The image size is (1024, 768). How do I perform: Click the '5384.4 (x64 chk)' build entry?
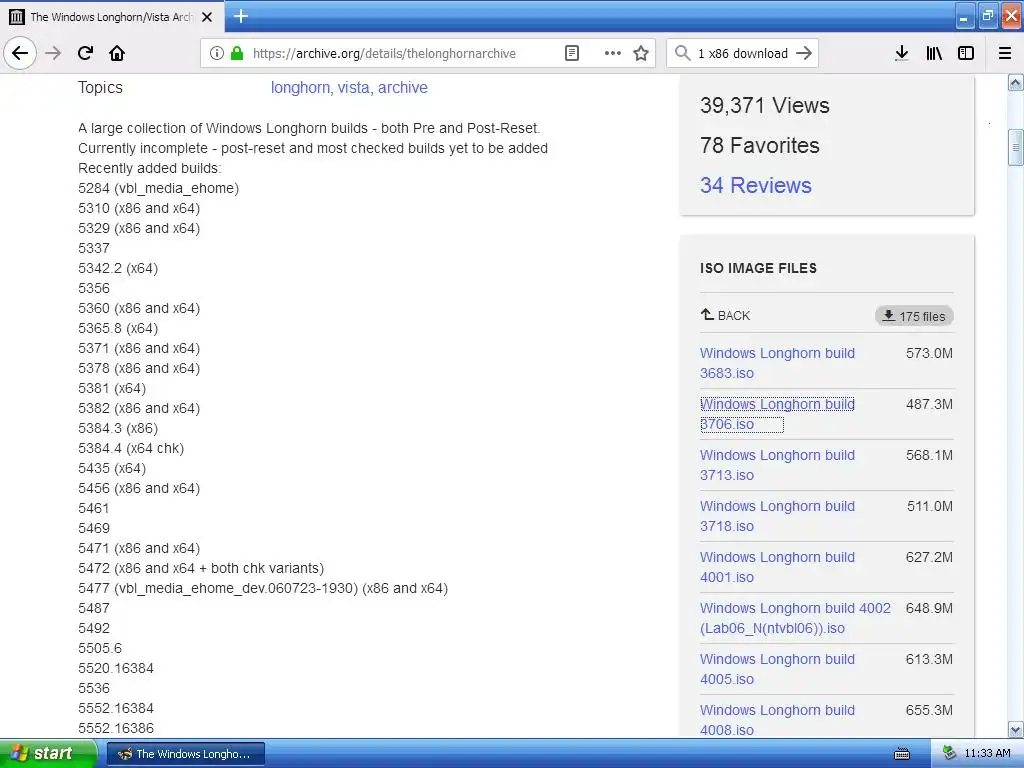[131, 448]
